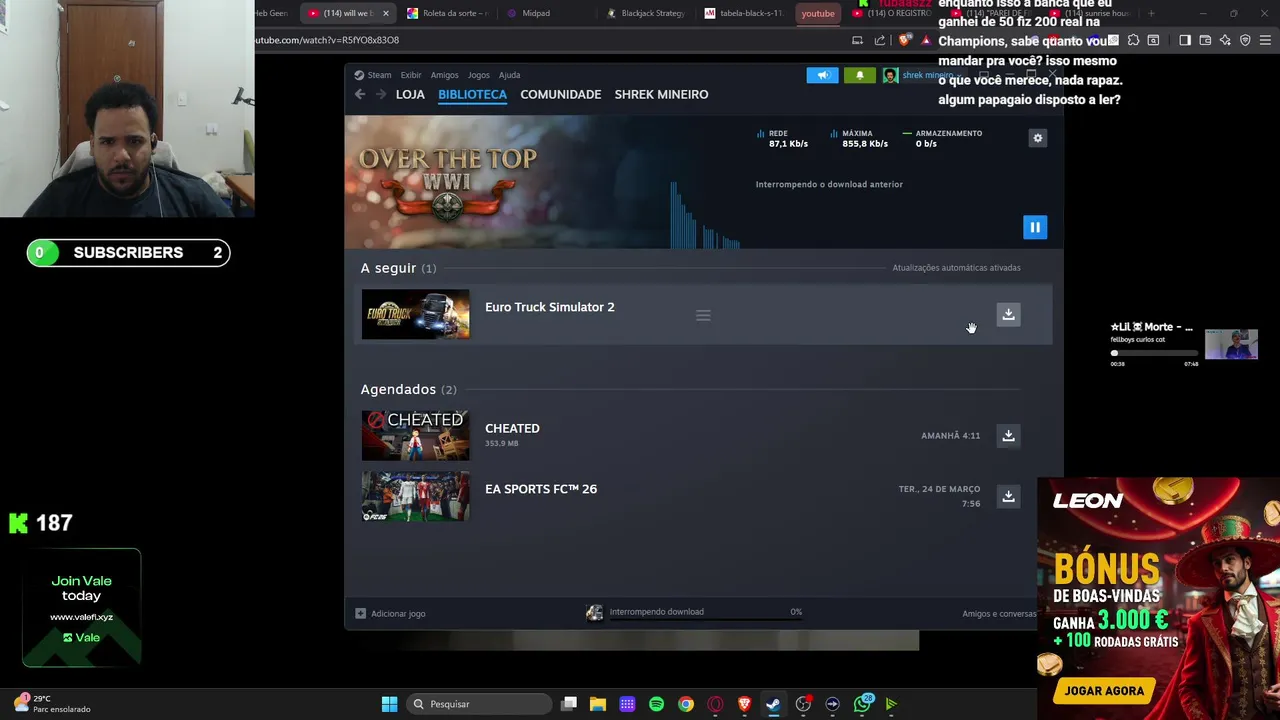Click the Pesquisar taskbar search box
The height and width of the screenshot is (720, 1280).
(479, 704)
